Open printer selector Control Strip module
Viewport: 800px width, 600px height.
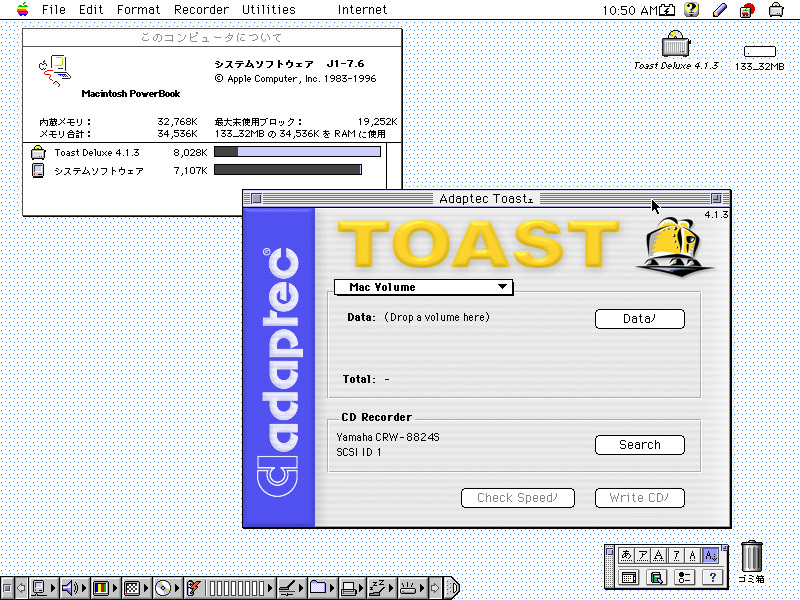point(353,588)
